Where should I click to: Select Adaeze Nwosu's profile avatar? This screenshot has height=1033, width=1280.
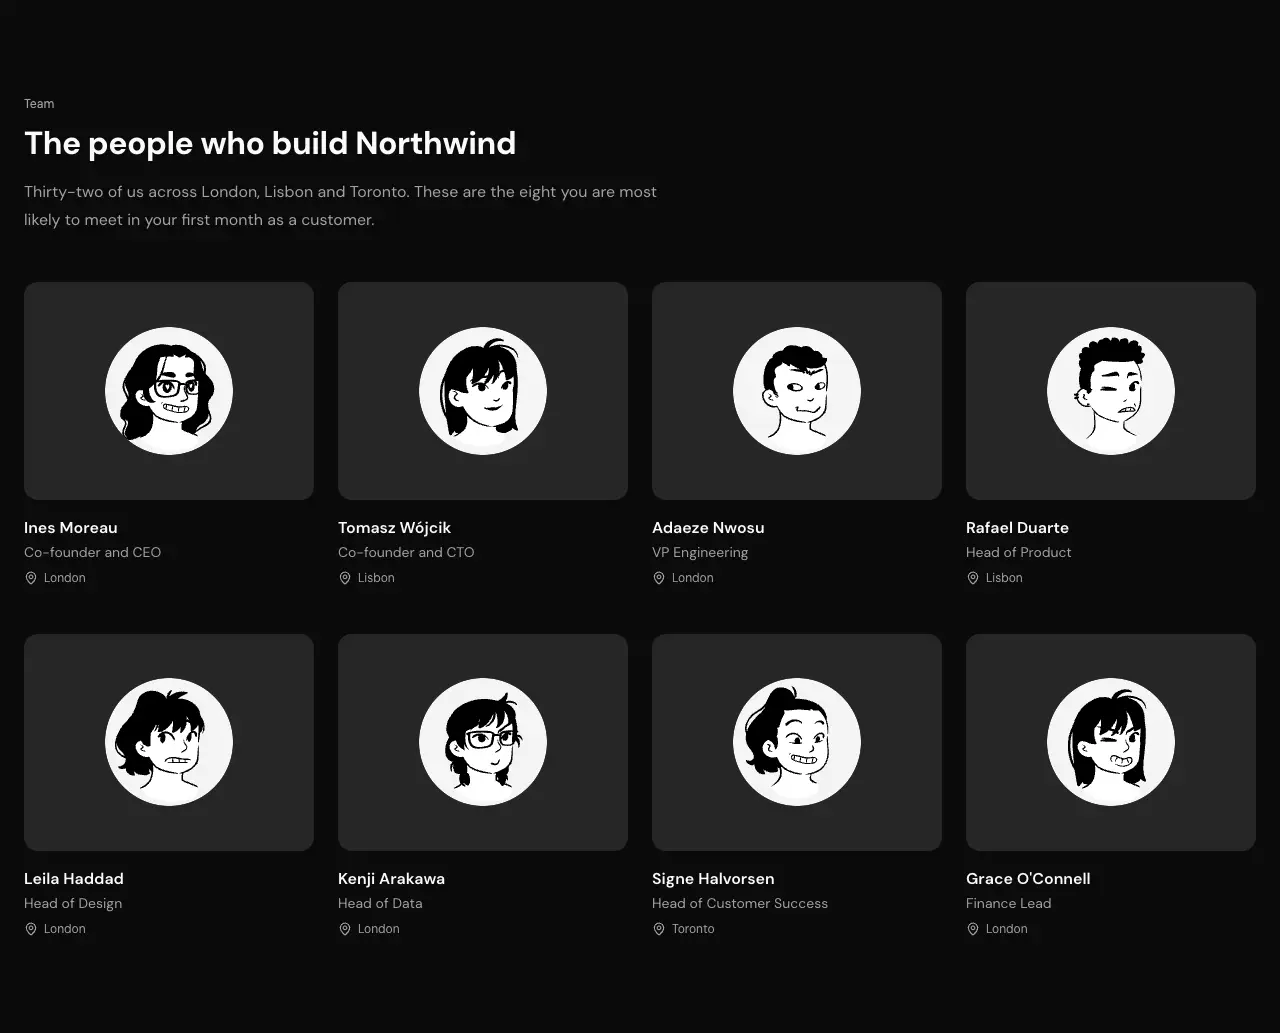pyautogui.click(x=797, y=391)
